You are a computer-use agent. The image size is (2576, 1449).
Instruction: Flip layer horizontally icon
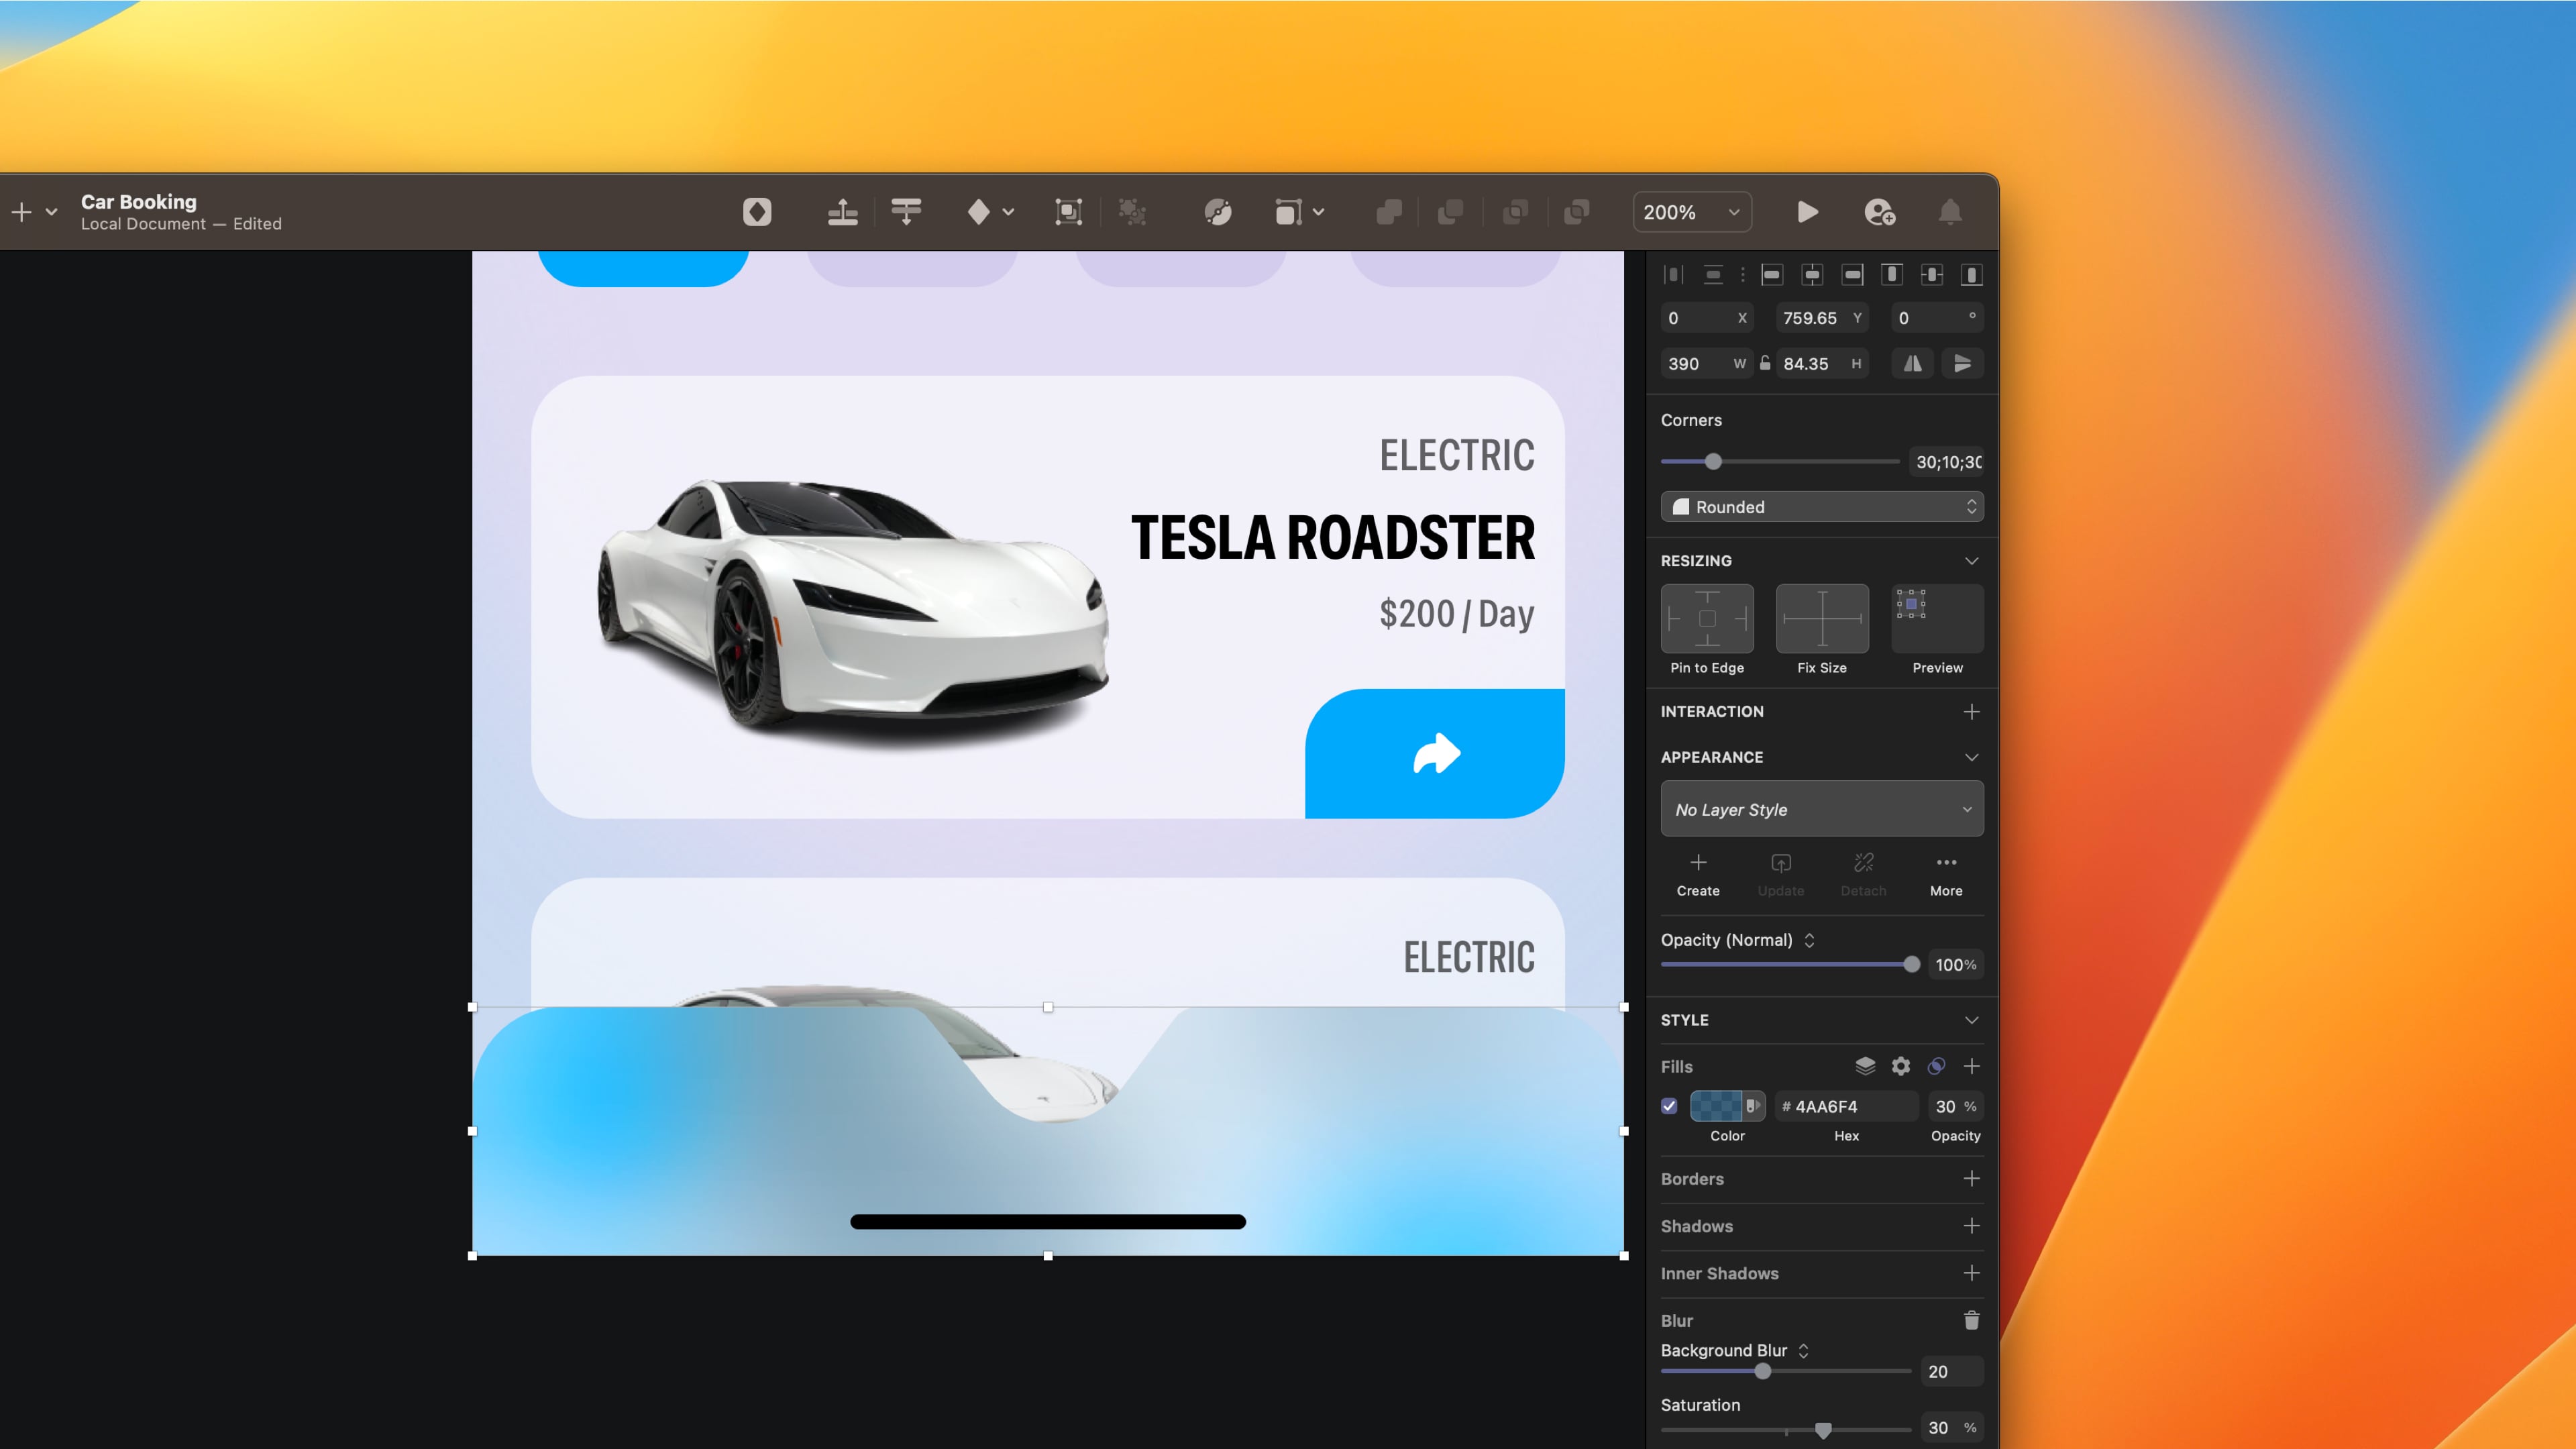pos(1912,364)
